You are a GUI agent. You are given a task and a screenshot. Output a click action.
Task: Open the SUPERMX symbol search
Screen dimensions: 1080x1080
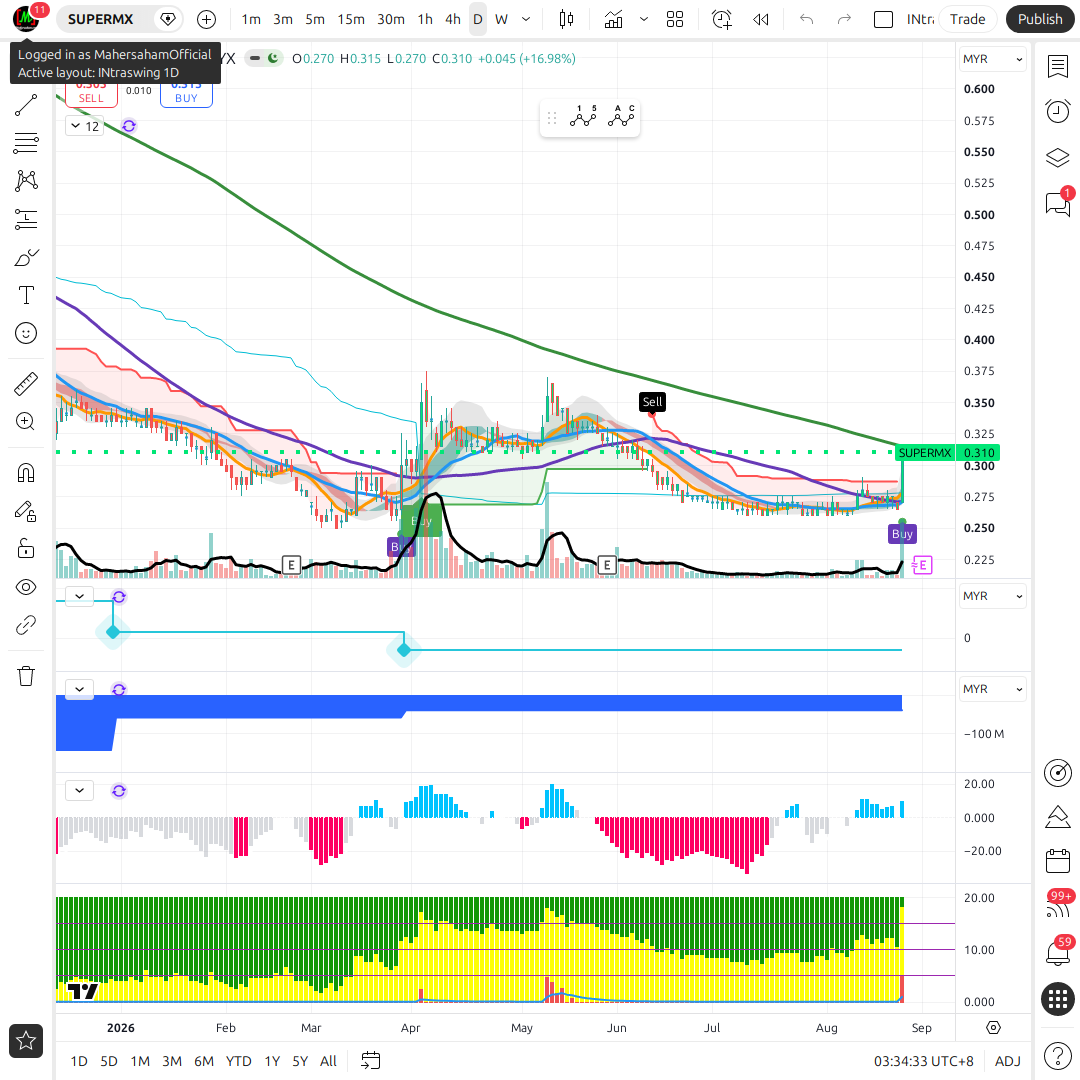(101, 19)
